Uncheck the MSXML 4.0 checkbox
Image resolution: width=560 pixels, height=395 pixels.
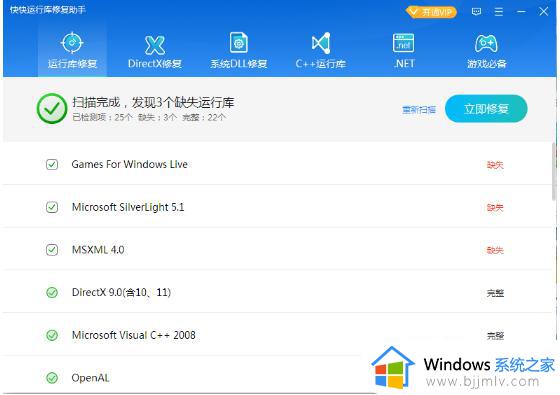(x=52, y=250)
